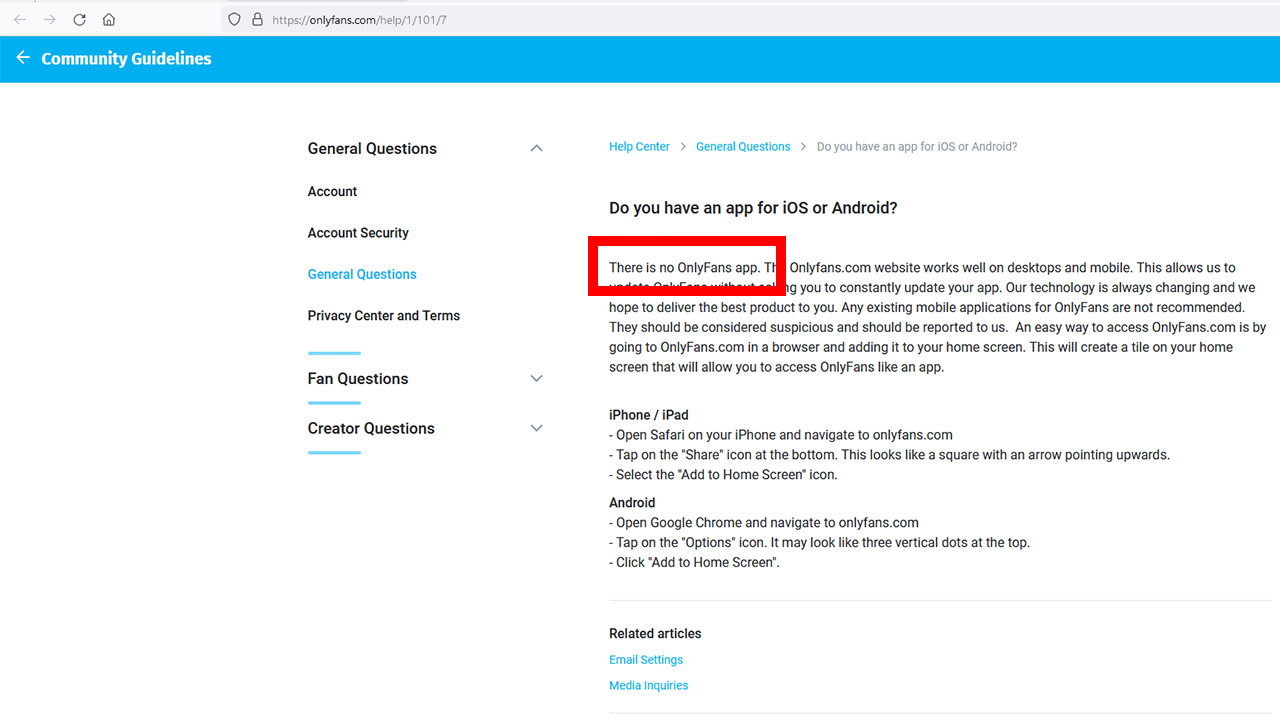Viewport: 1280px width, 720px height.
Task: Expand the Fan Questions section
Action: tap(536, 378)
